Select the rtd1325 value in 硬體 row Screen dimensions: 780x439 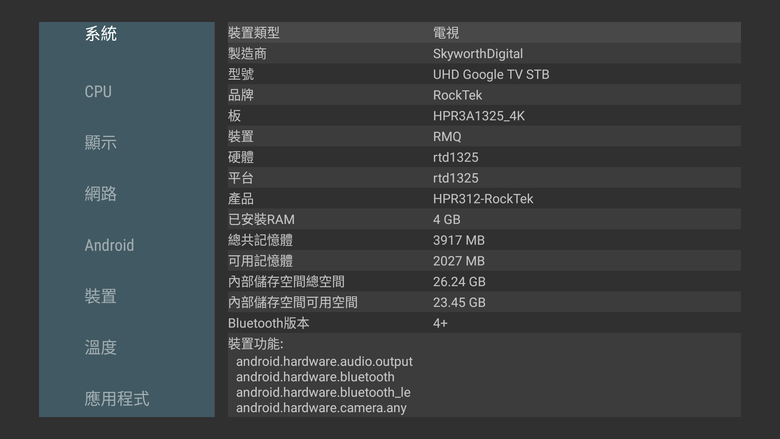456,158
